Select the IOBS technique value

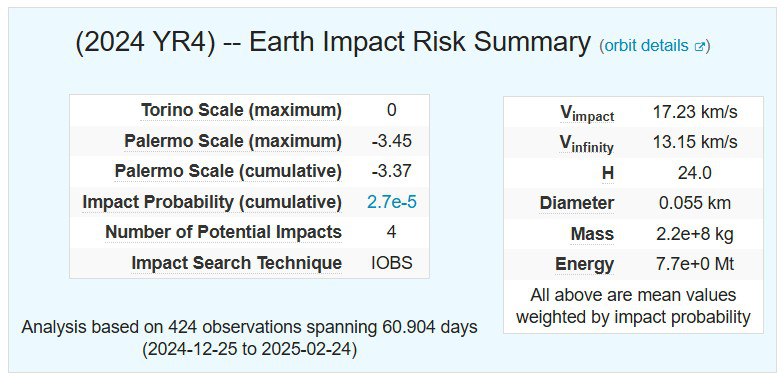tap(392, 263)
